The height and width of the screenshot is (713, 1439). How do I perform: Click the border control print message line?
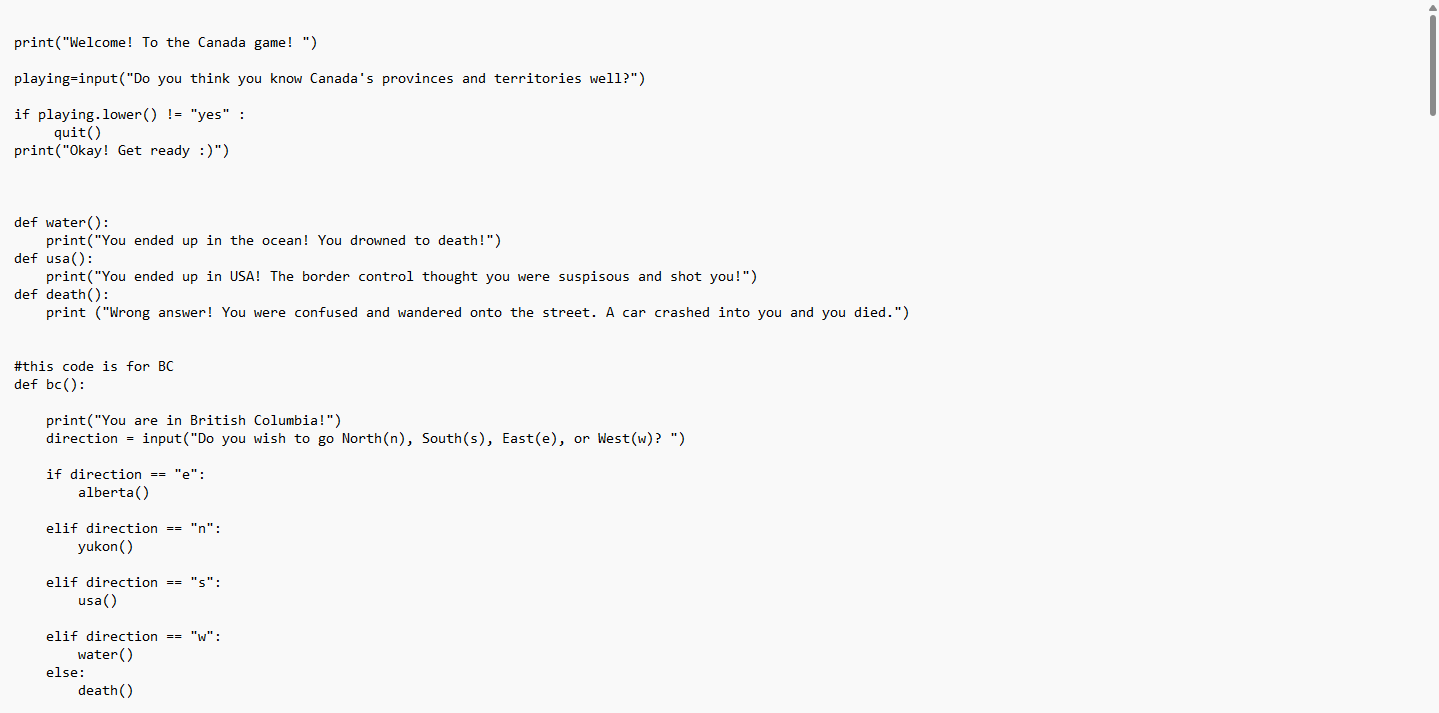(x=401, y=276)
